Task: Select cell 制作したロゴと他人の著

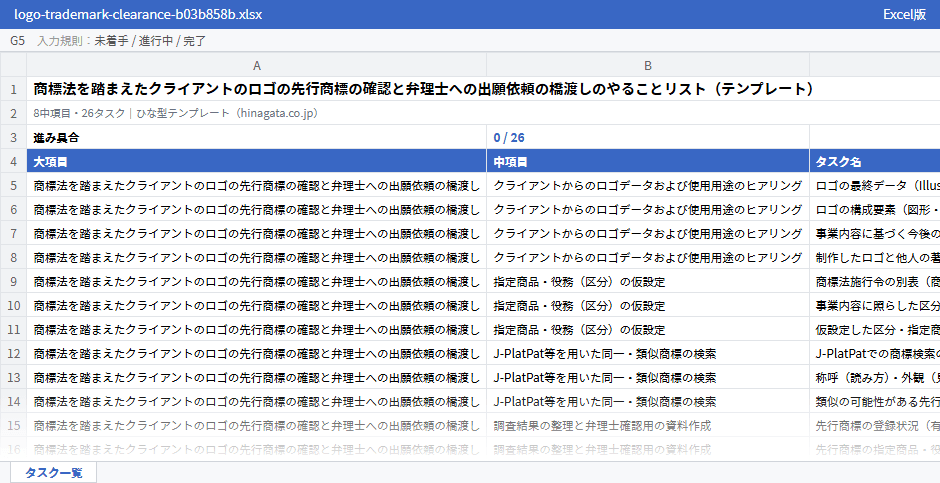Action: click(875, 257)
